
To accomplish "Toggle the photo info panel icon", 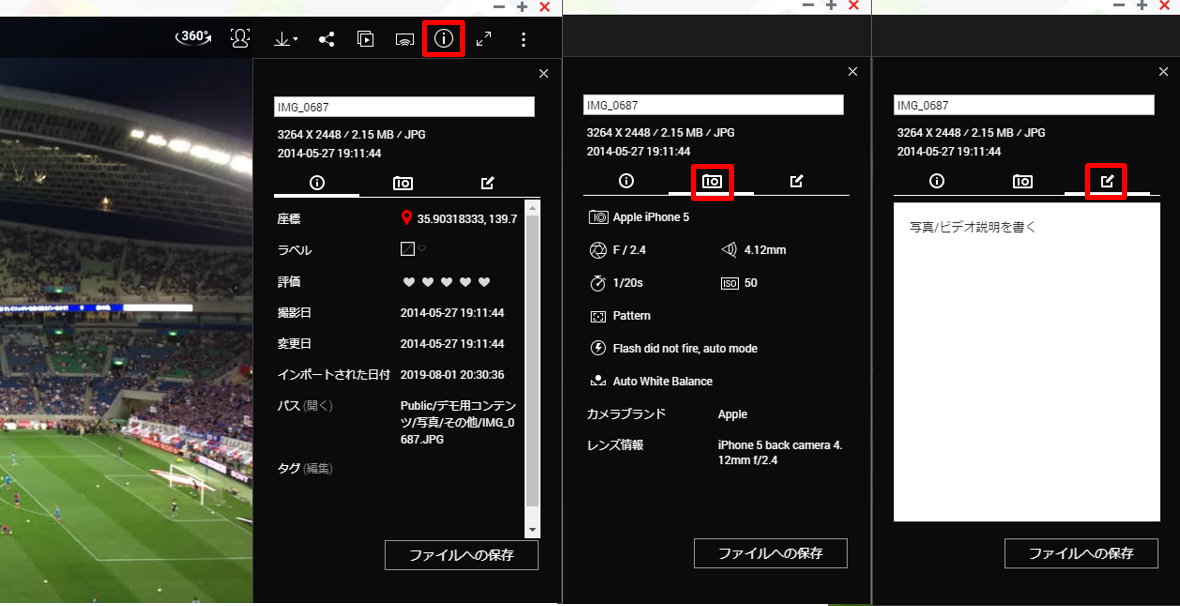I will tap(444, 39).
